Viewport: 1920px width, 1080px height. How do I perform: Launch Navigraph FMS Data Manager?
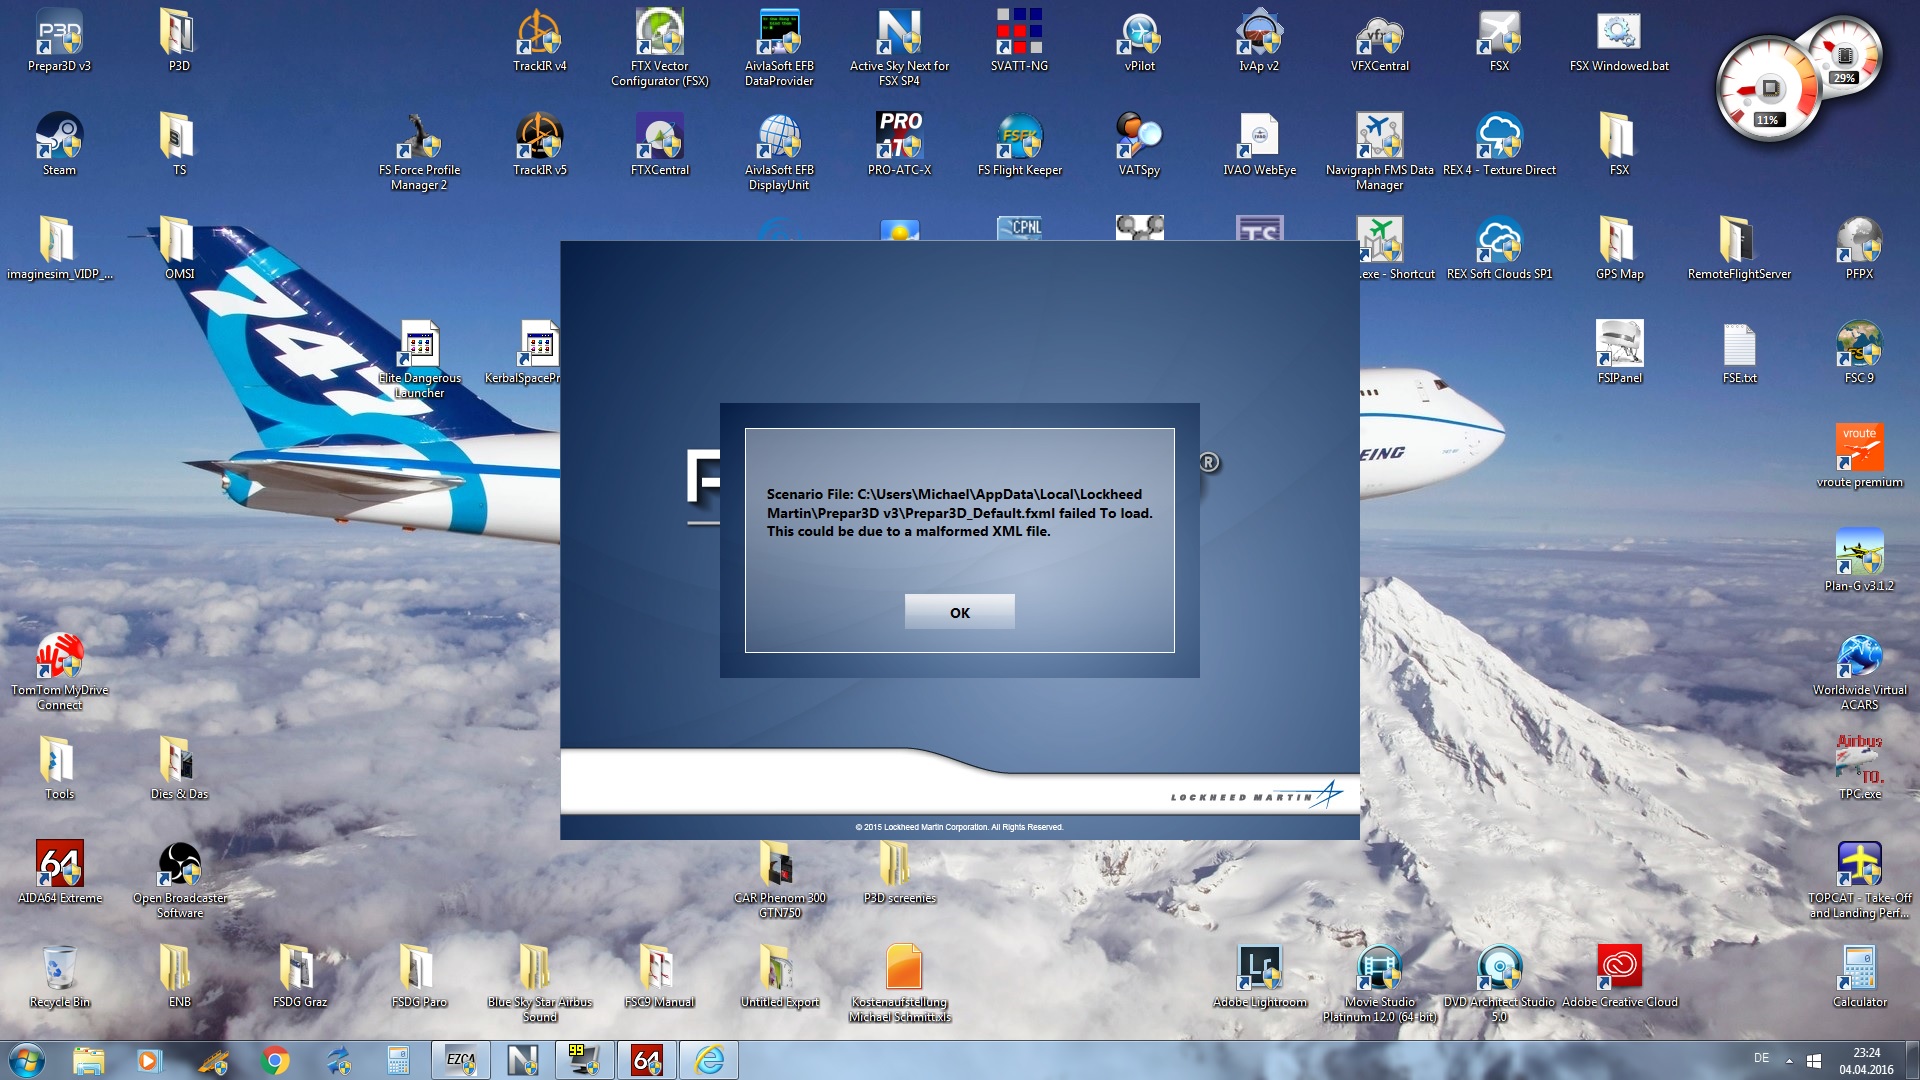click(1379, 151)
